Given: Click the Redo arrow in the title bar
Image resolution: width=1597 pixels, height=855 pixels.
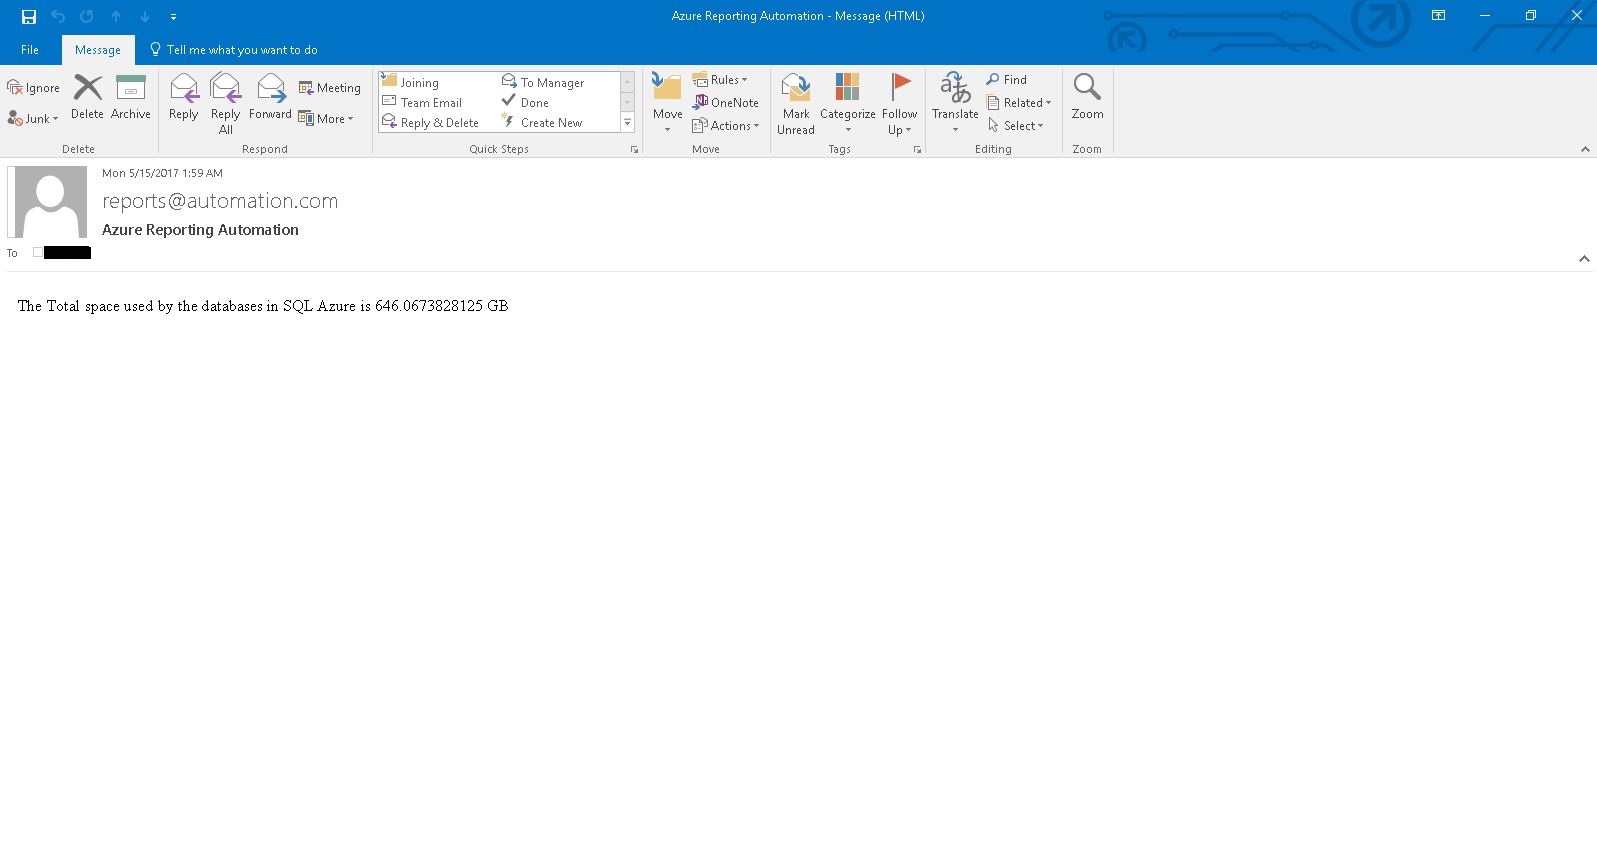Looking at the screenshot, I should coord(87,16).
